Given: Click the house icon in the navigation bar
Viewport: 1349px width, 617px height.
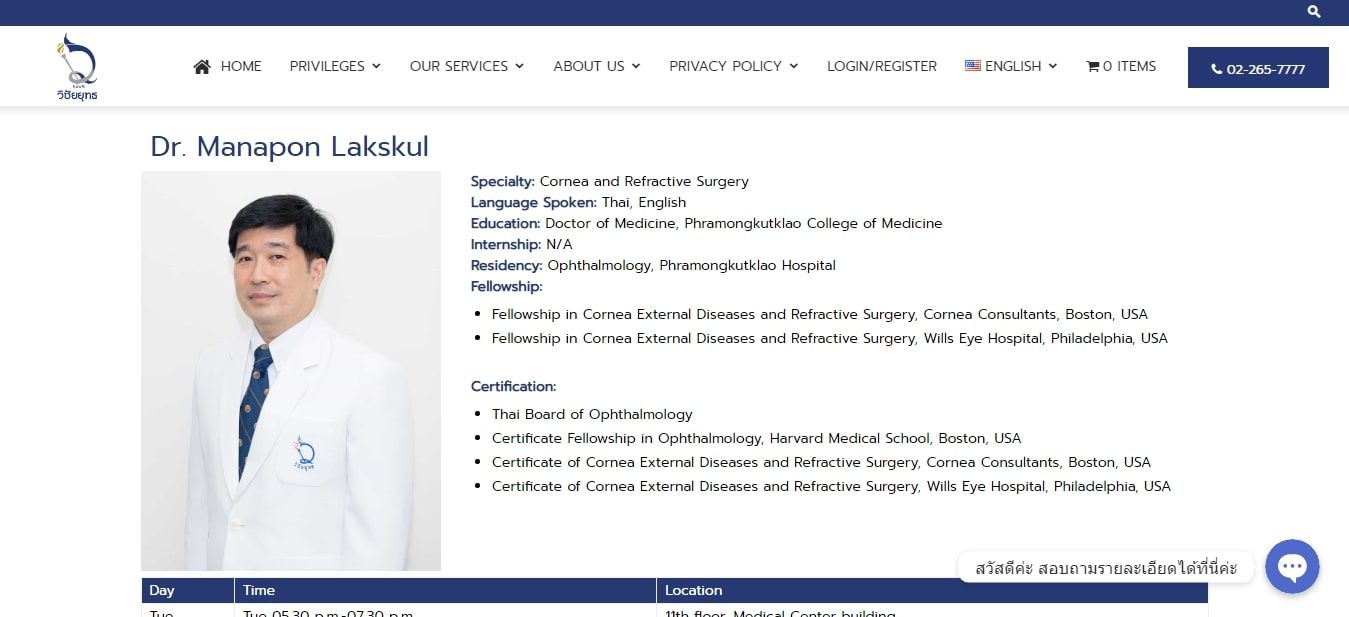Looking at the screenshot, I should [202, 67].
